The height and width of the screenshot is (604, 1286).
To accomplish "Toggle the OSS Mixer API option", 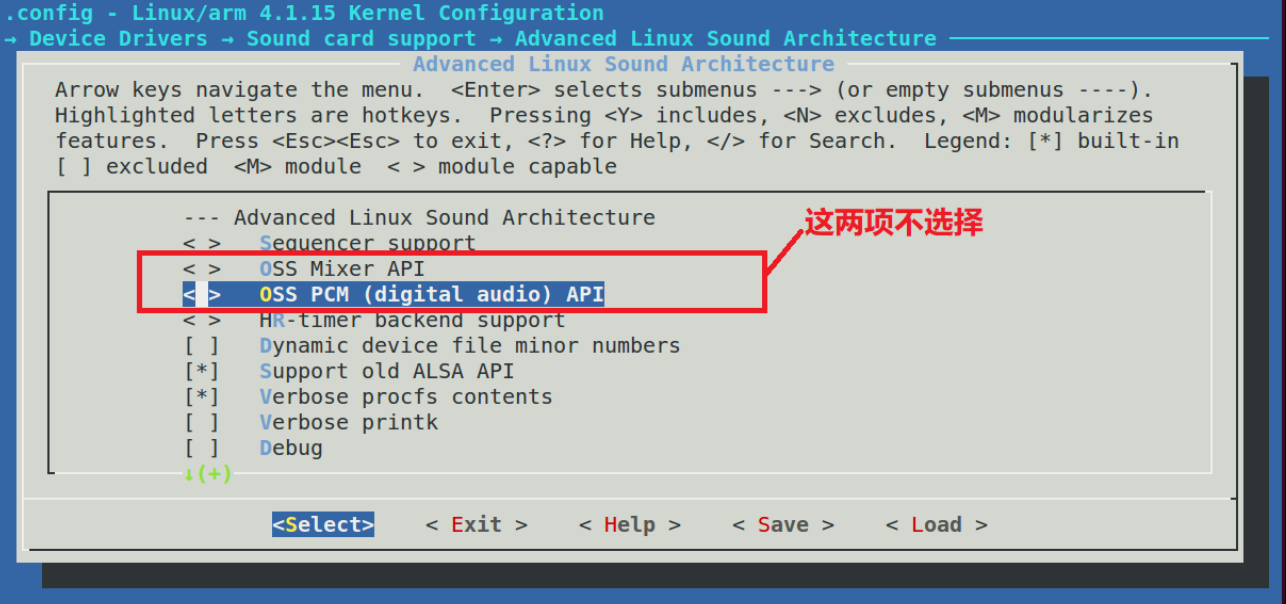I will coord(202,269).
